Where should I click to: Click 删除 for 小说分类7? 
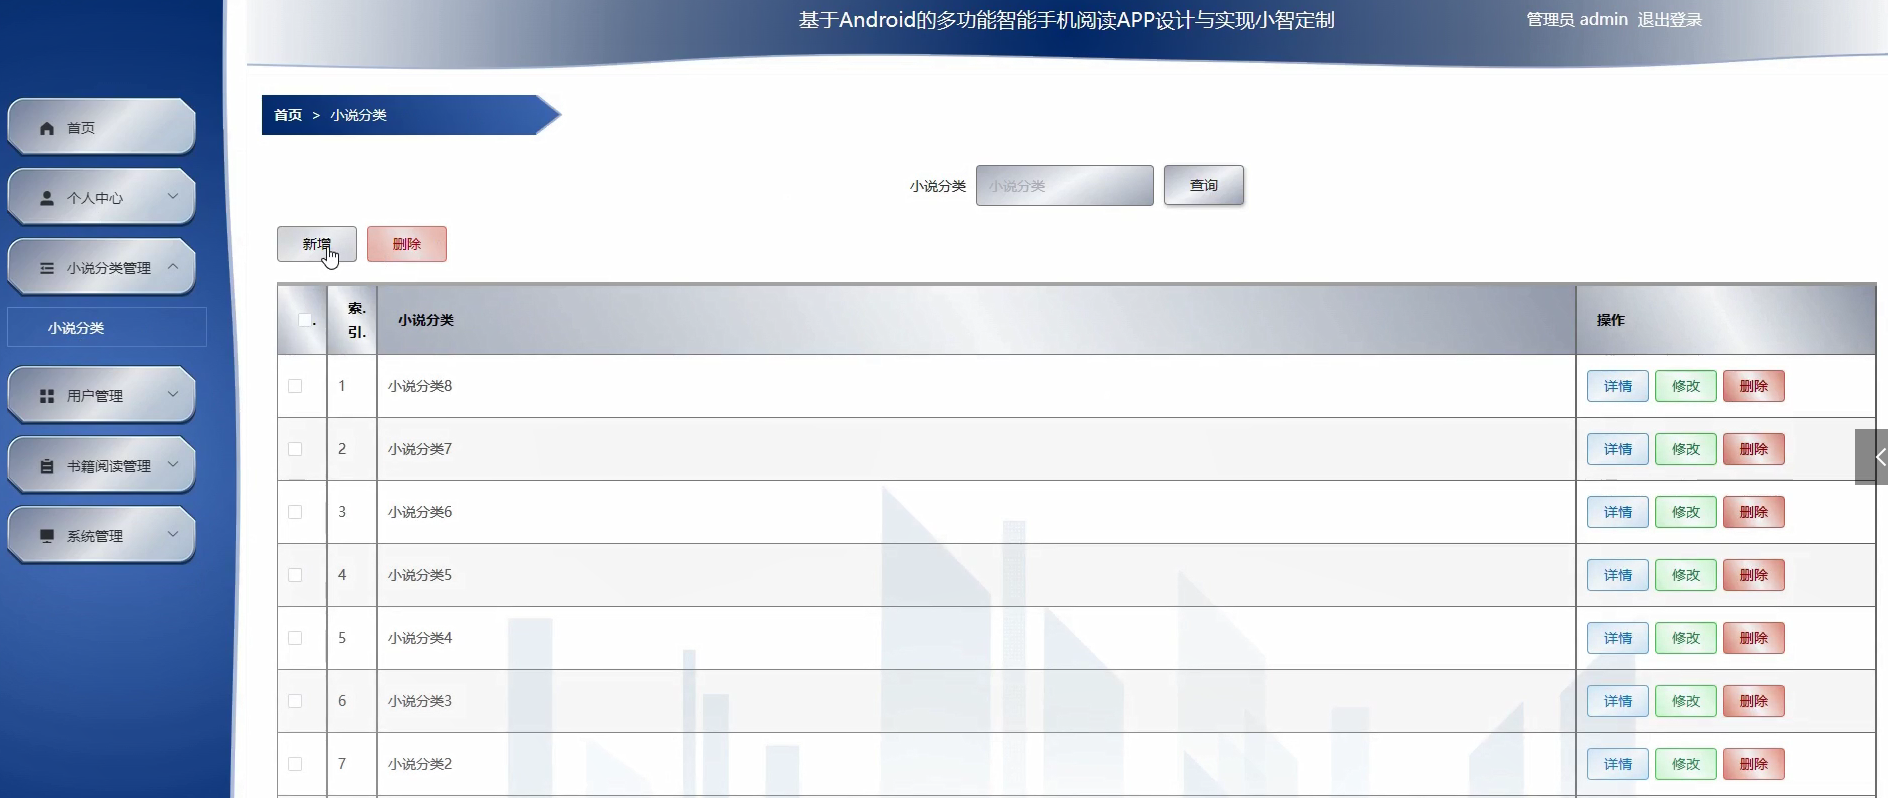pyautogui.click(x=1754, y=449)
